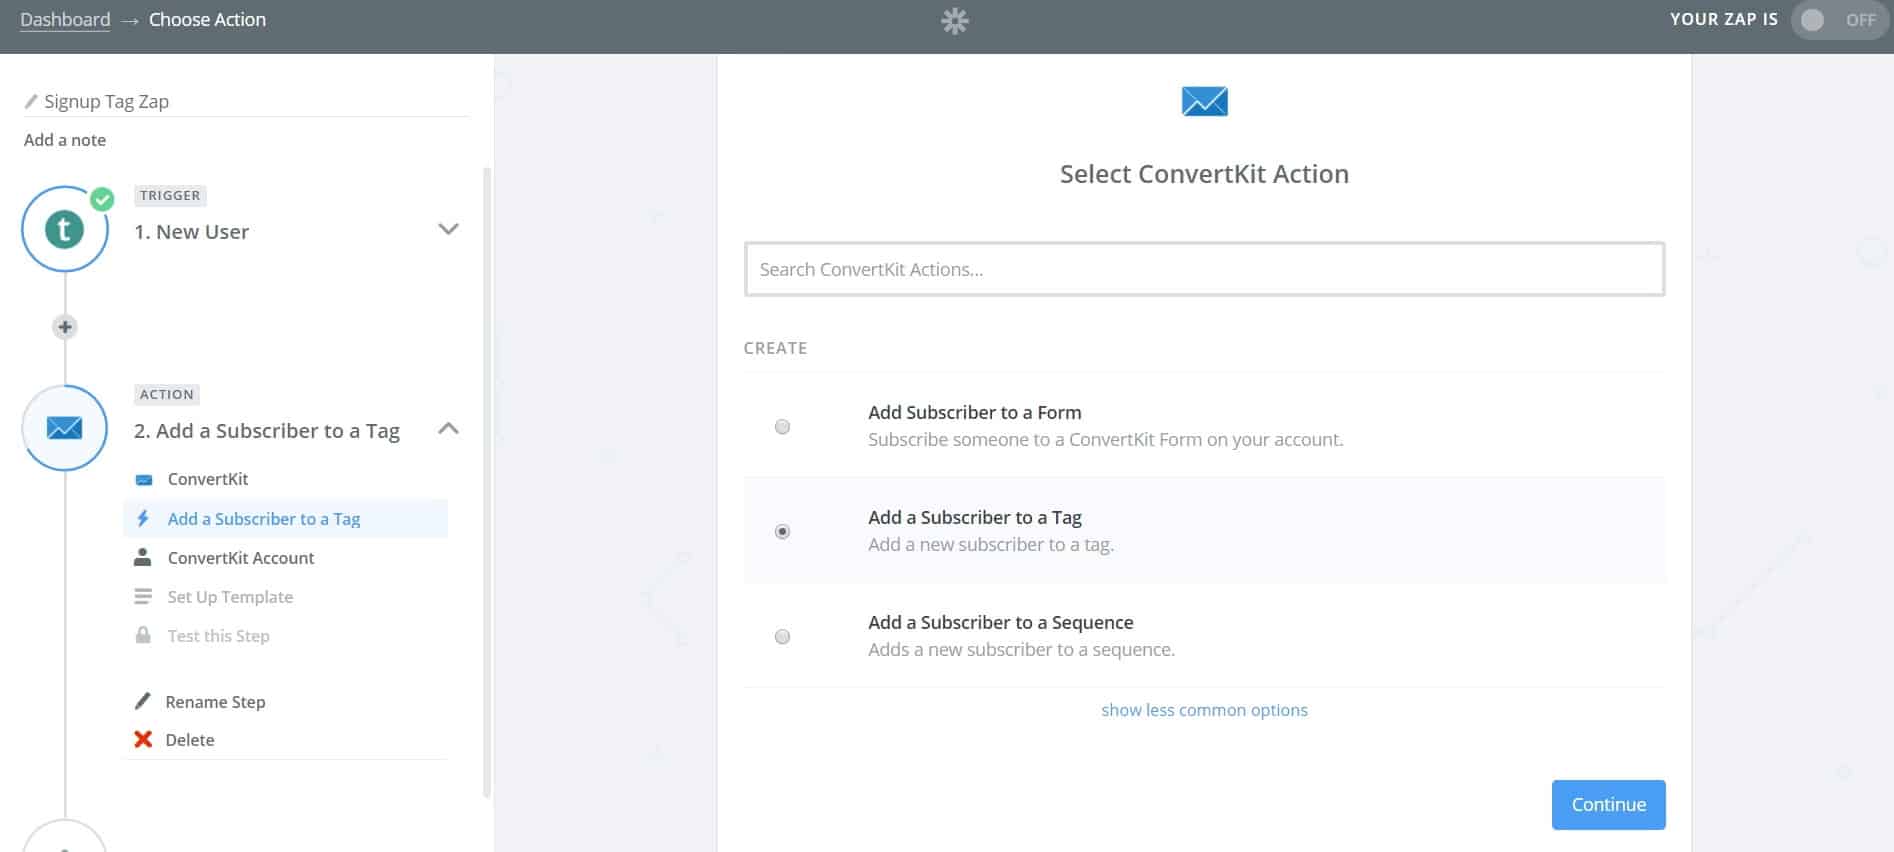
Task: Click the red X Delete icon
Action: (143, 739)
